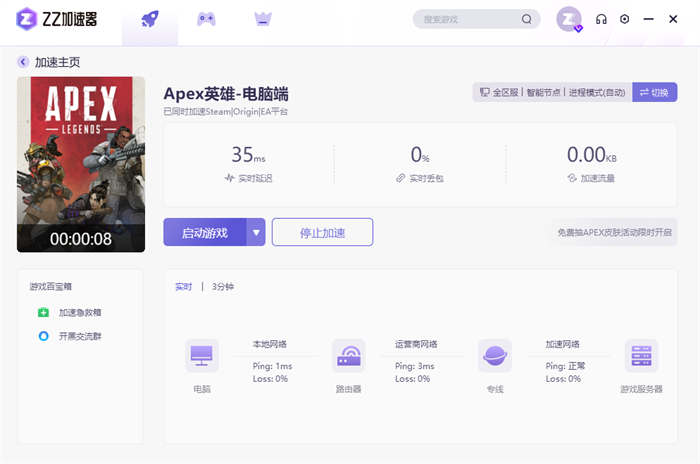
Task: Open the rocket acceleration tab
Action: (x=150, y=20)
